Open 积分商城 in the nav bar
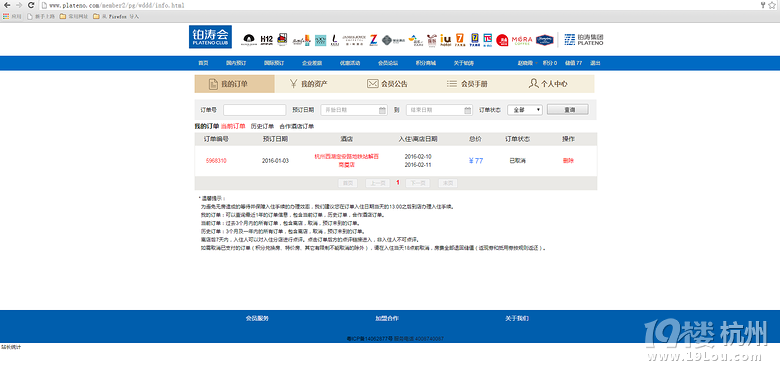Screen dimensions: 780x369 pyautogui.click(x=426, y=63)
